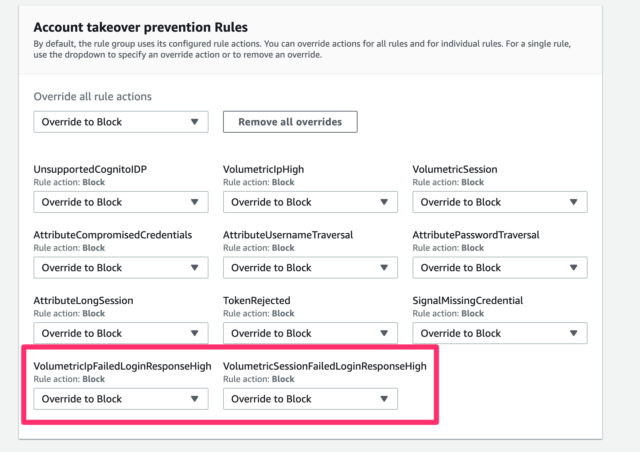Click the VolumetricSession dropdown arrow icon

click(573, 202)
